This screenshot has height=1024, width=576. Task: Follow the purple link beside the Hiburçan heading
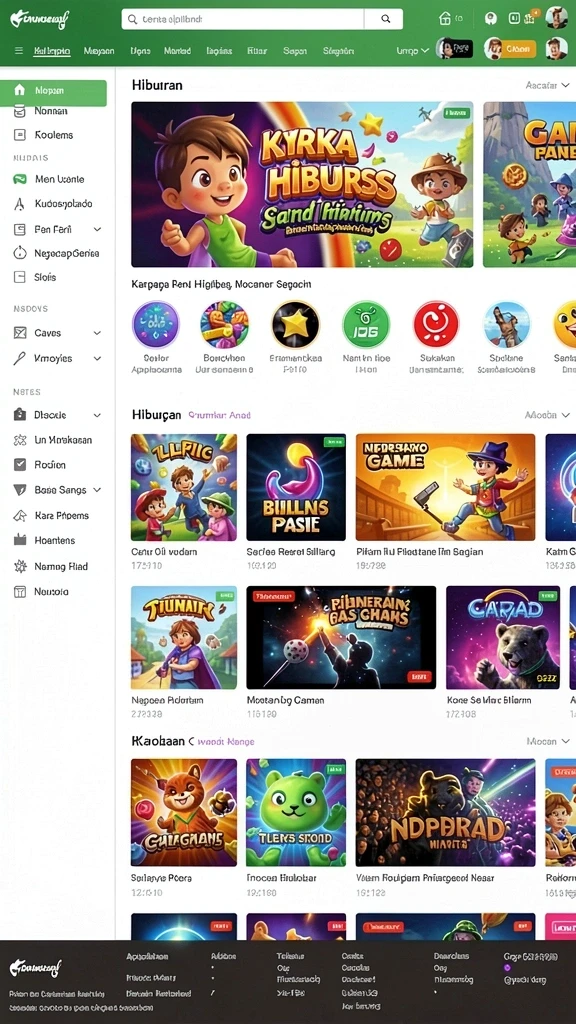pyautogui.click(x=219, y=415)
